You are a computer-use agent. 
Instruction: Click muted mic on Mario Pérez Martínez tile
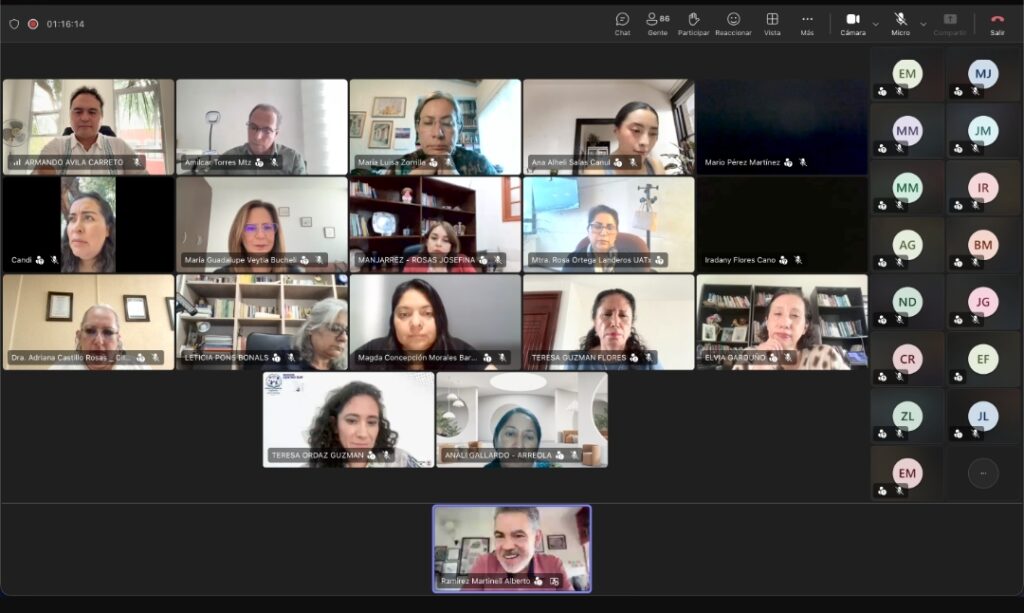pyautogui.click(x=803, y=163)
